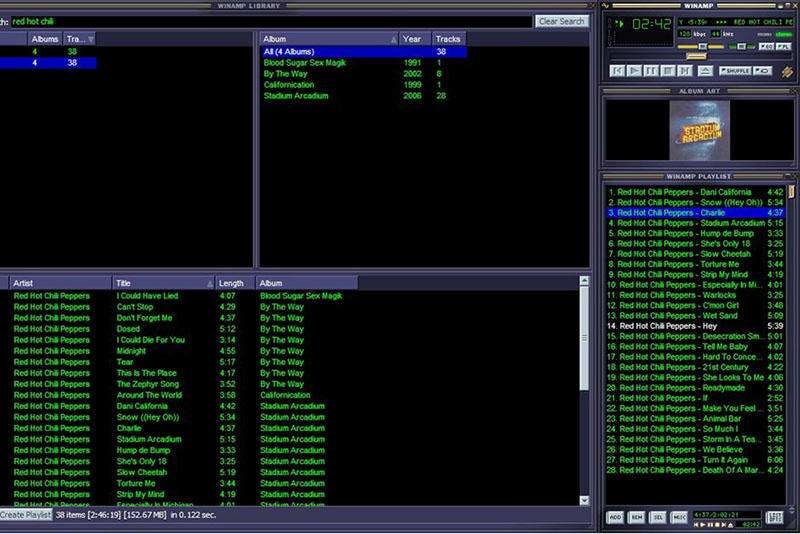
Task: Toggle the Repeat button
Action: click(763, 71)
